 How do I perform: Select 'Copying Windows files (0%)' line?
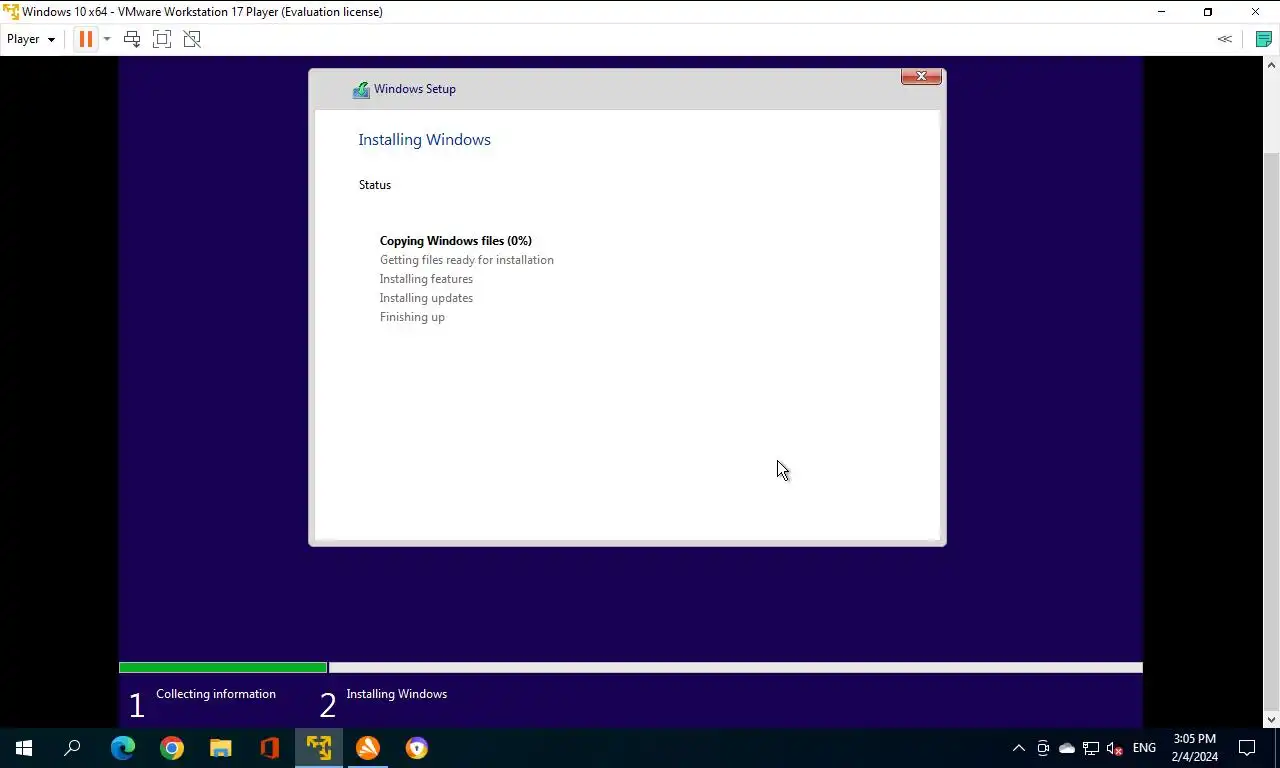[x=456, y=241]
